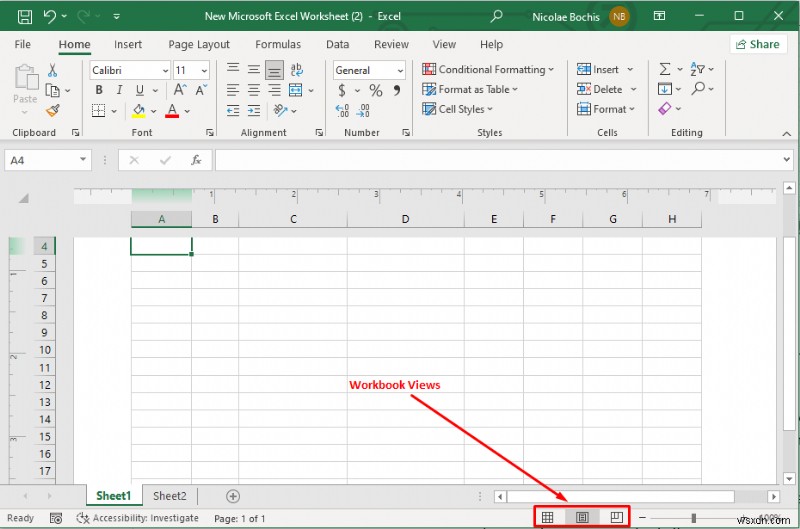Increase indent in Alignment group

(x=254, y=111)
